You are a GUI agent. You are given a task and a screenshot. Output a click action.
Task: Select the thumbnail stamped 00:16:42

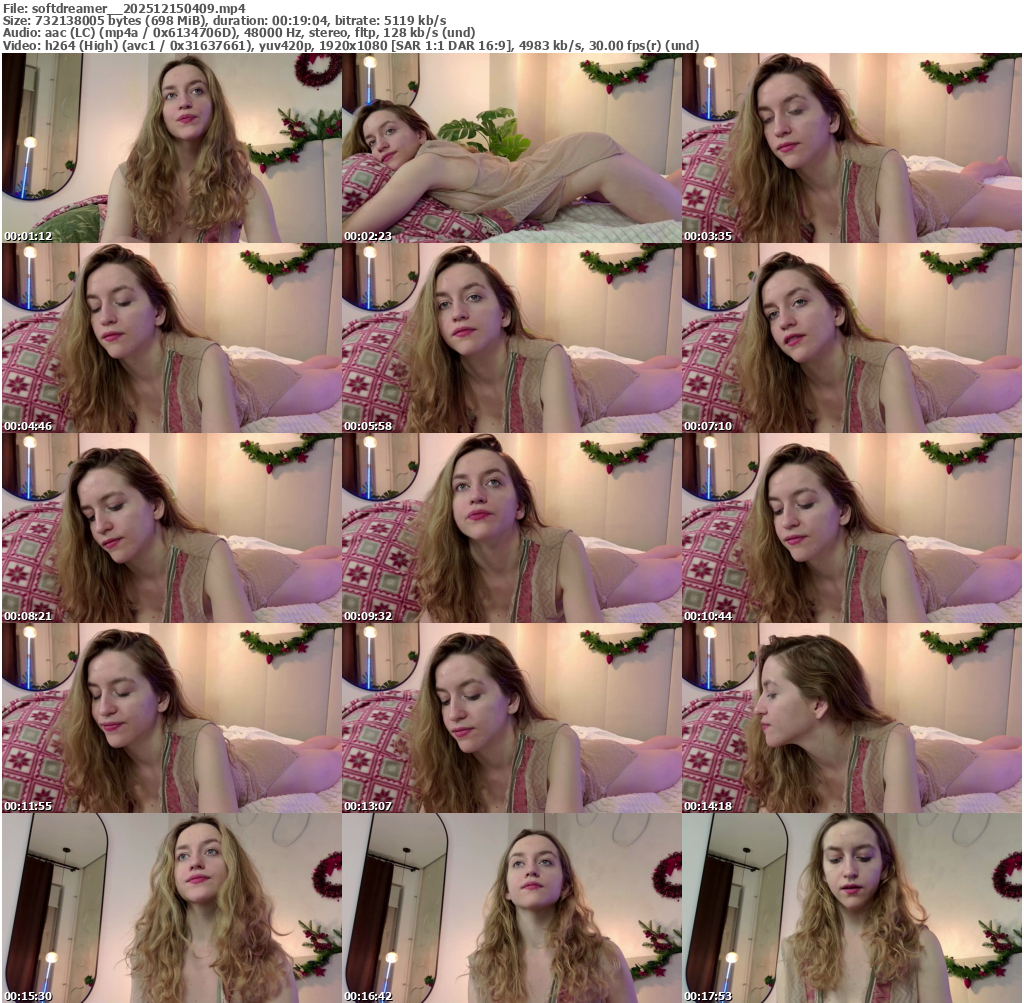tap(512, 908)
